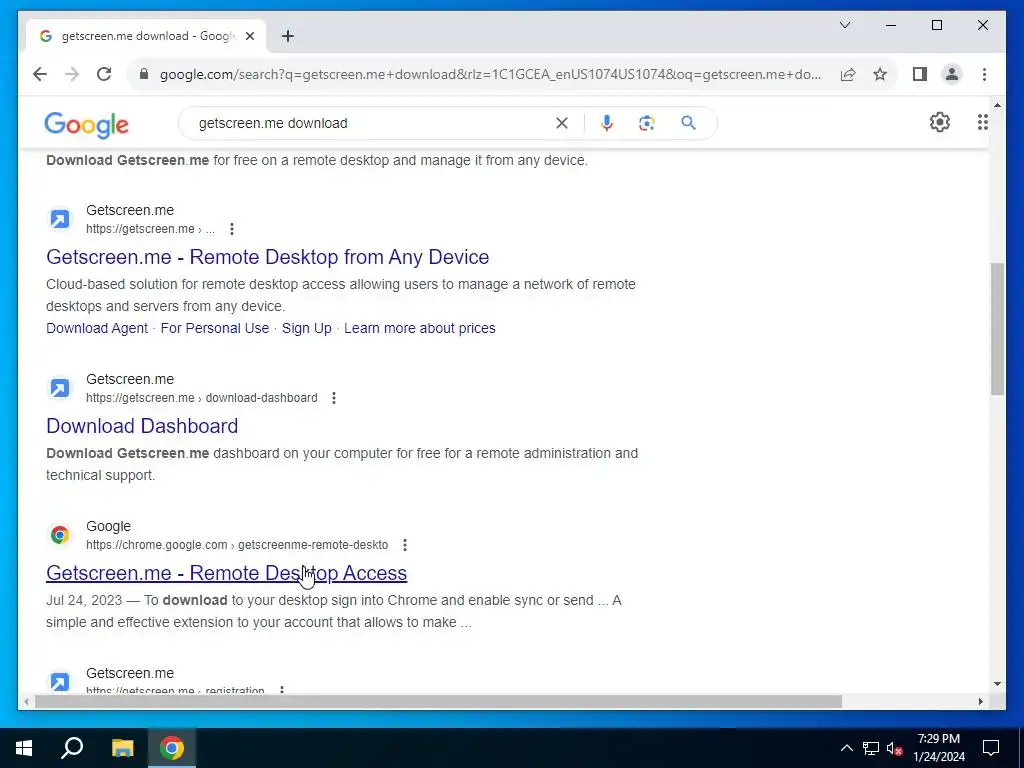This screenshot has height=768, width=1024.
Task: Go back using the browser back arrow
Action: 40,74
